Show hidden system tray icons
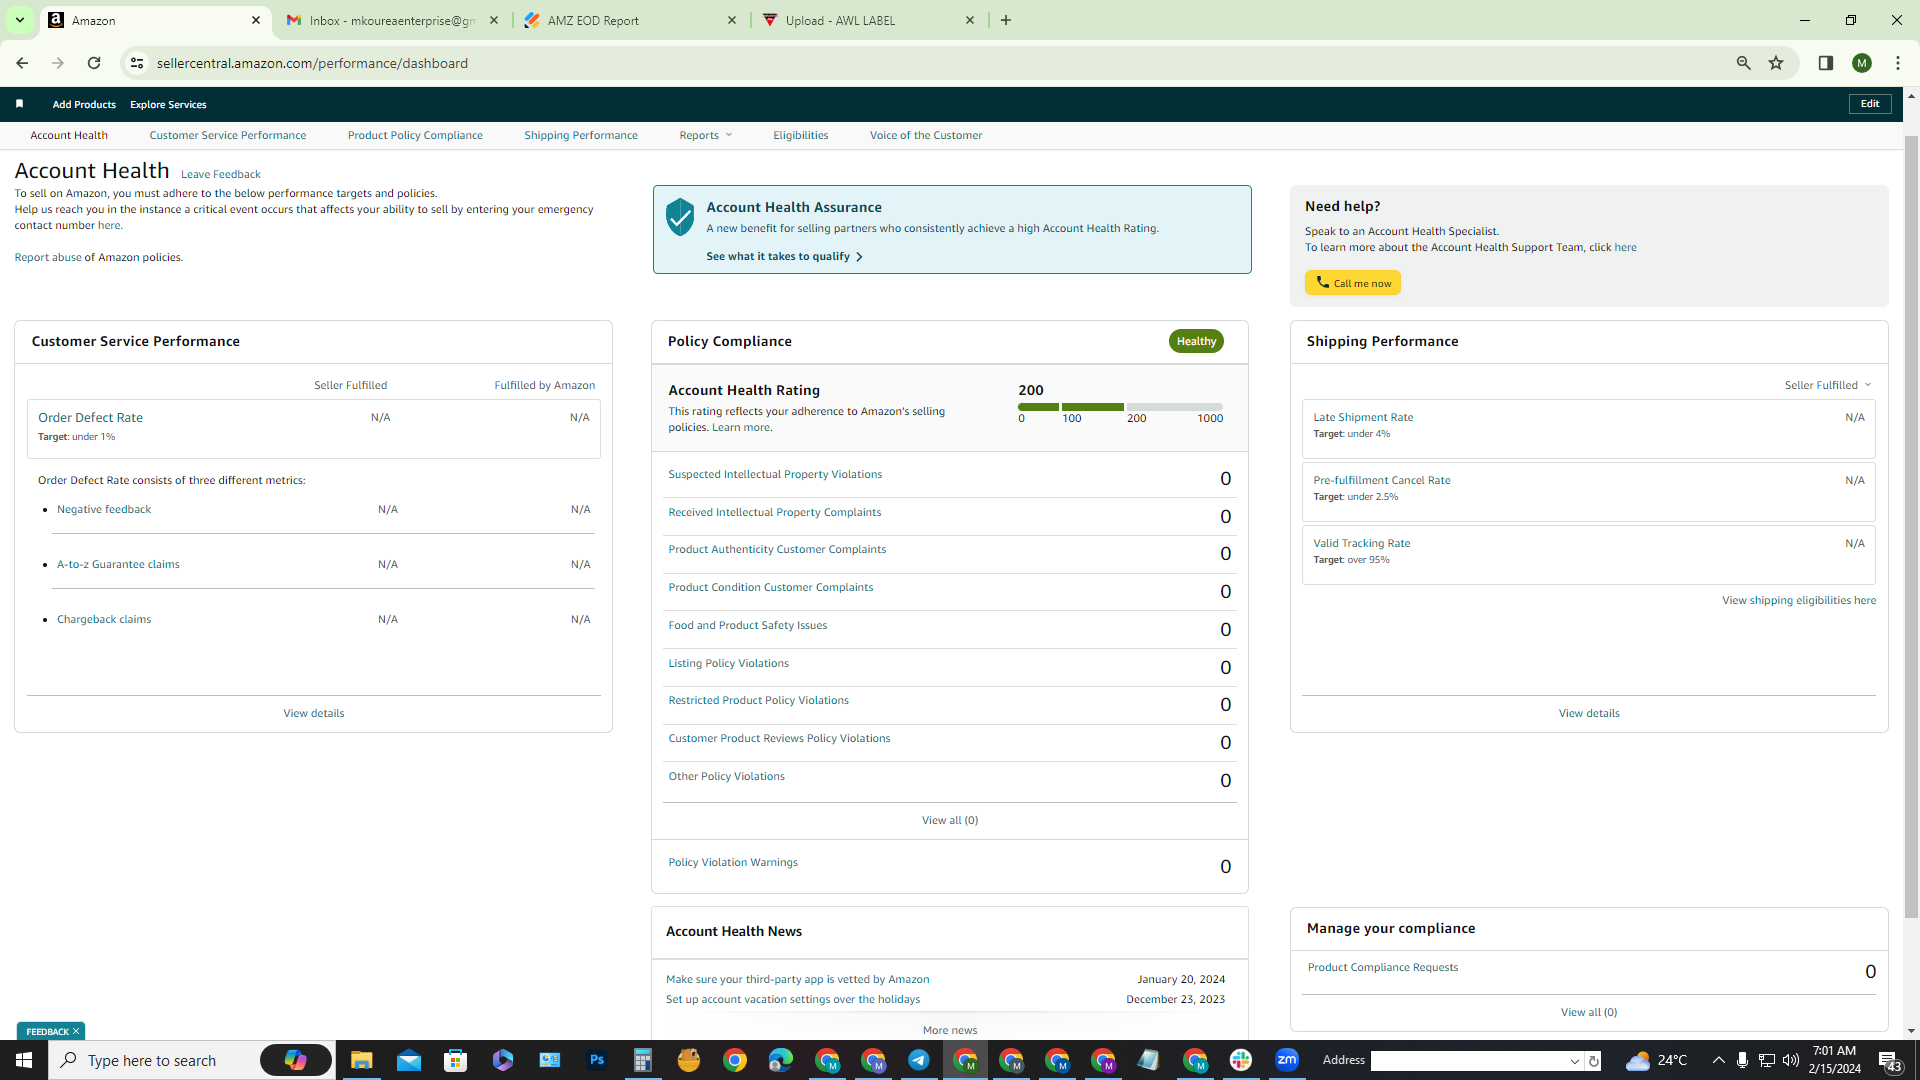 coord(1718,1060)
